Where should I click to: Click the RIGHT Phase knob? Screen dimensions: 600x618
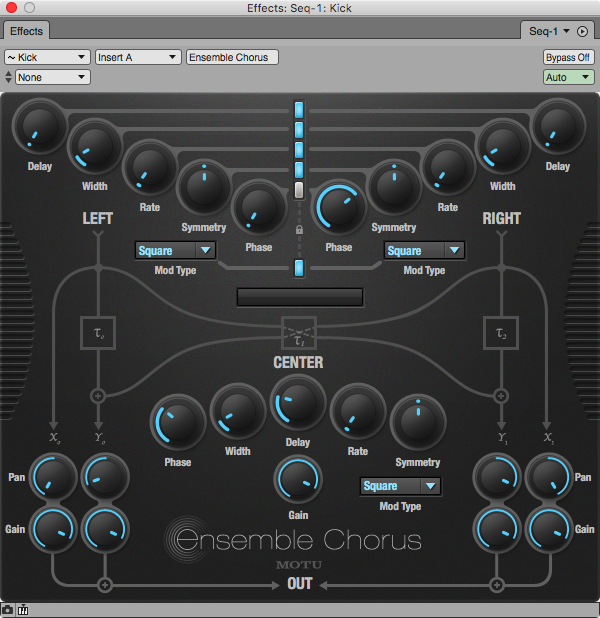(x=339, y=208)
